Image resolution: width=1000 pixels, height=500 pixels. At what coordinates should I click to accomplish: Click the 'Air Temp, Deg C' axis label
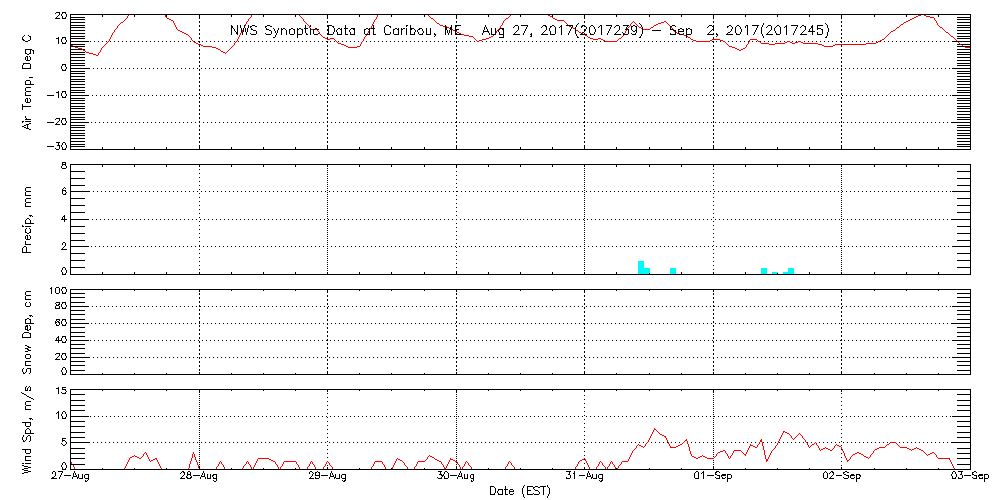pos(27,82)
